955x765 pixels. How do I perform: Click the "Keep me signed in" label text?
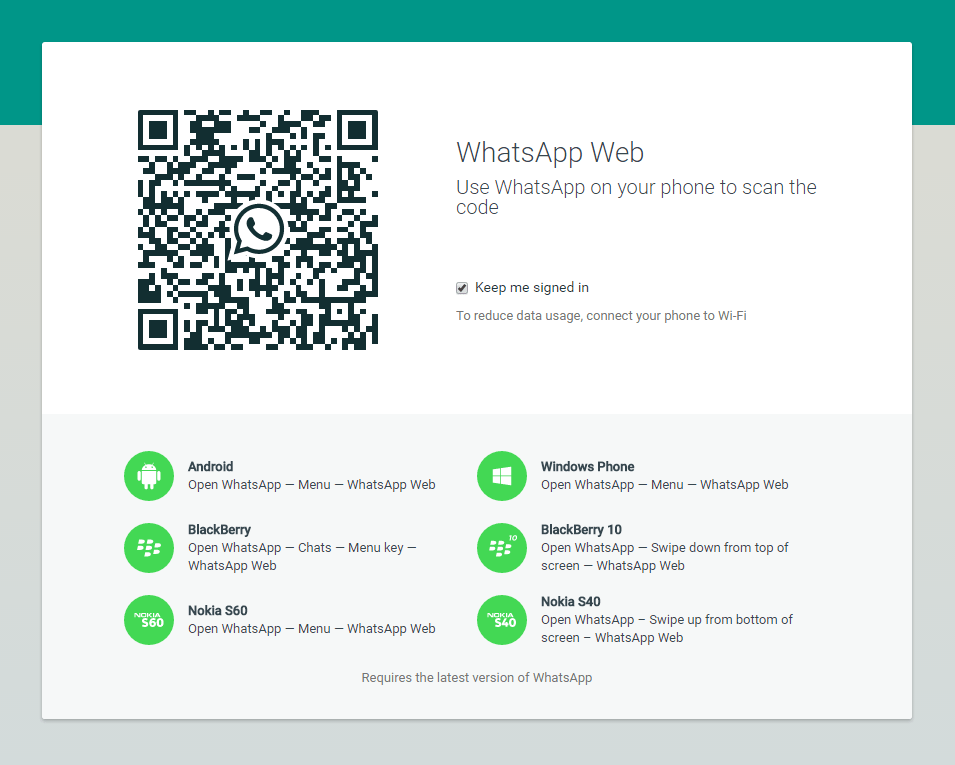[x=531, y=288]
